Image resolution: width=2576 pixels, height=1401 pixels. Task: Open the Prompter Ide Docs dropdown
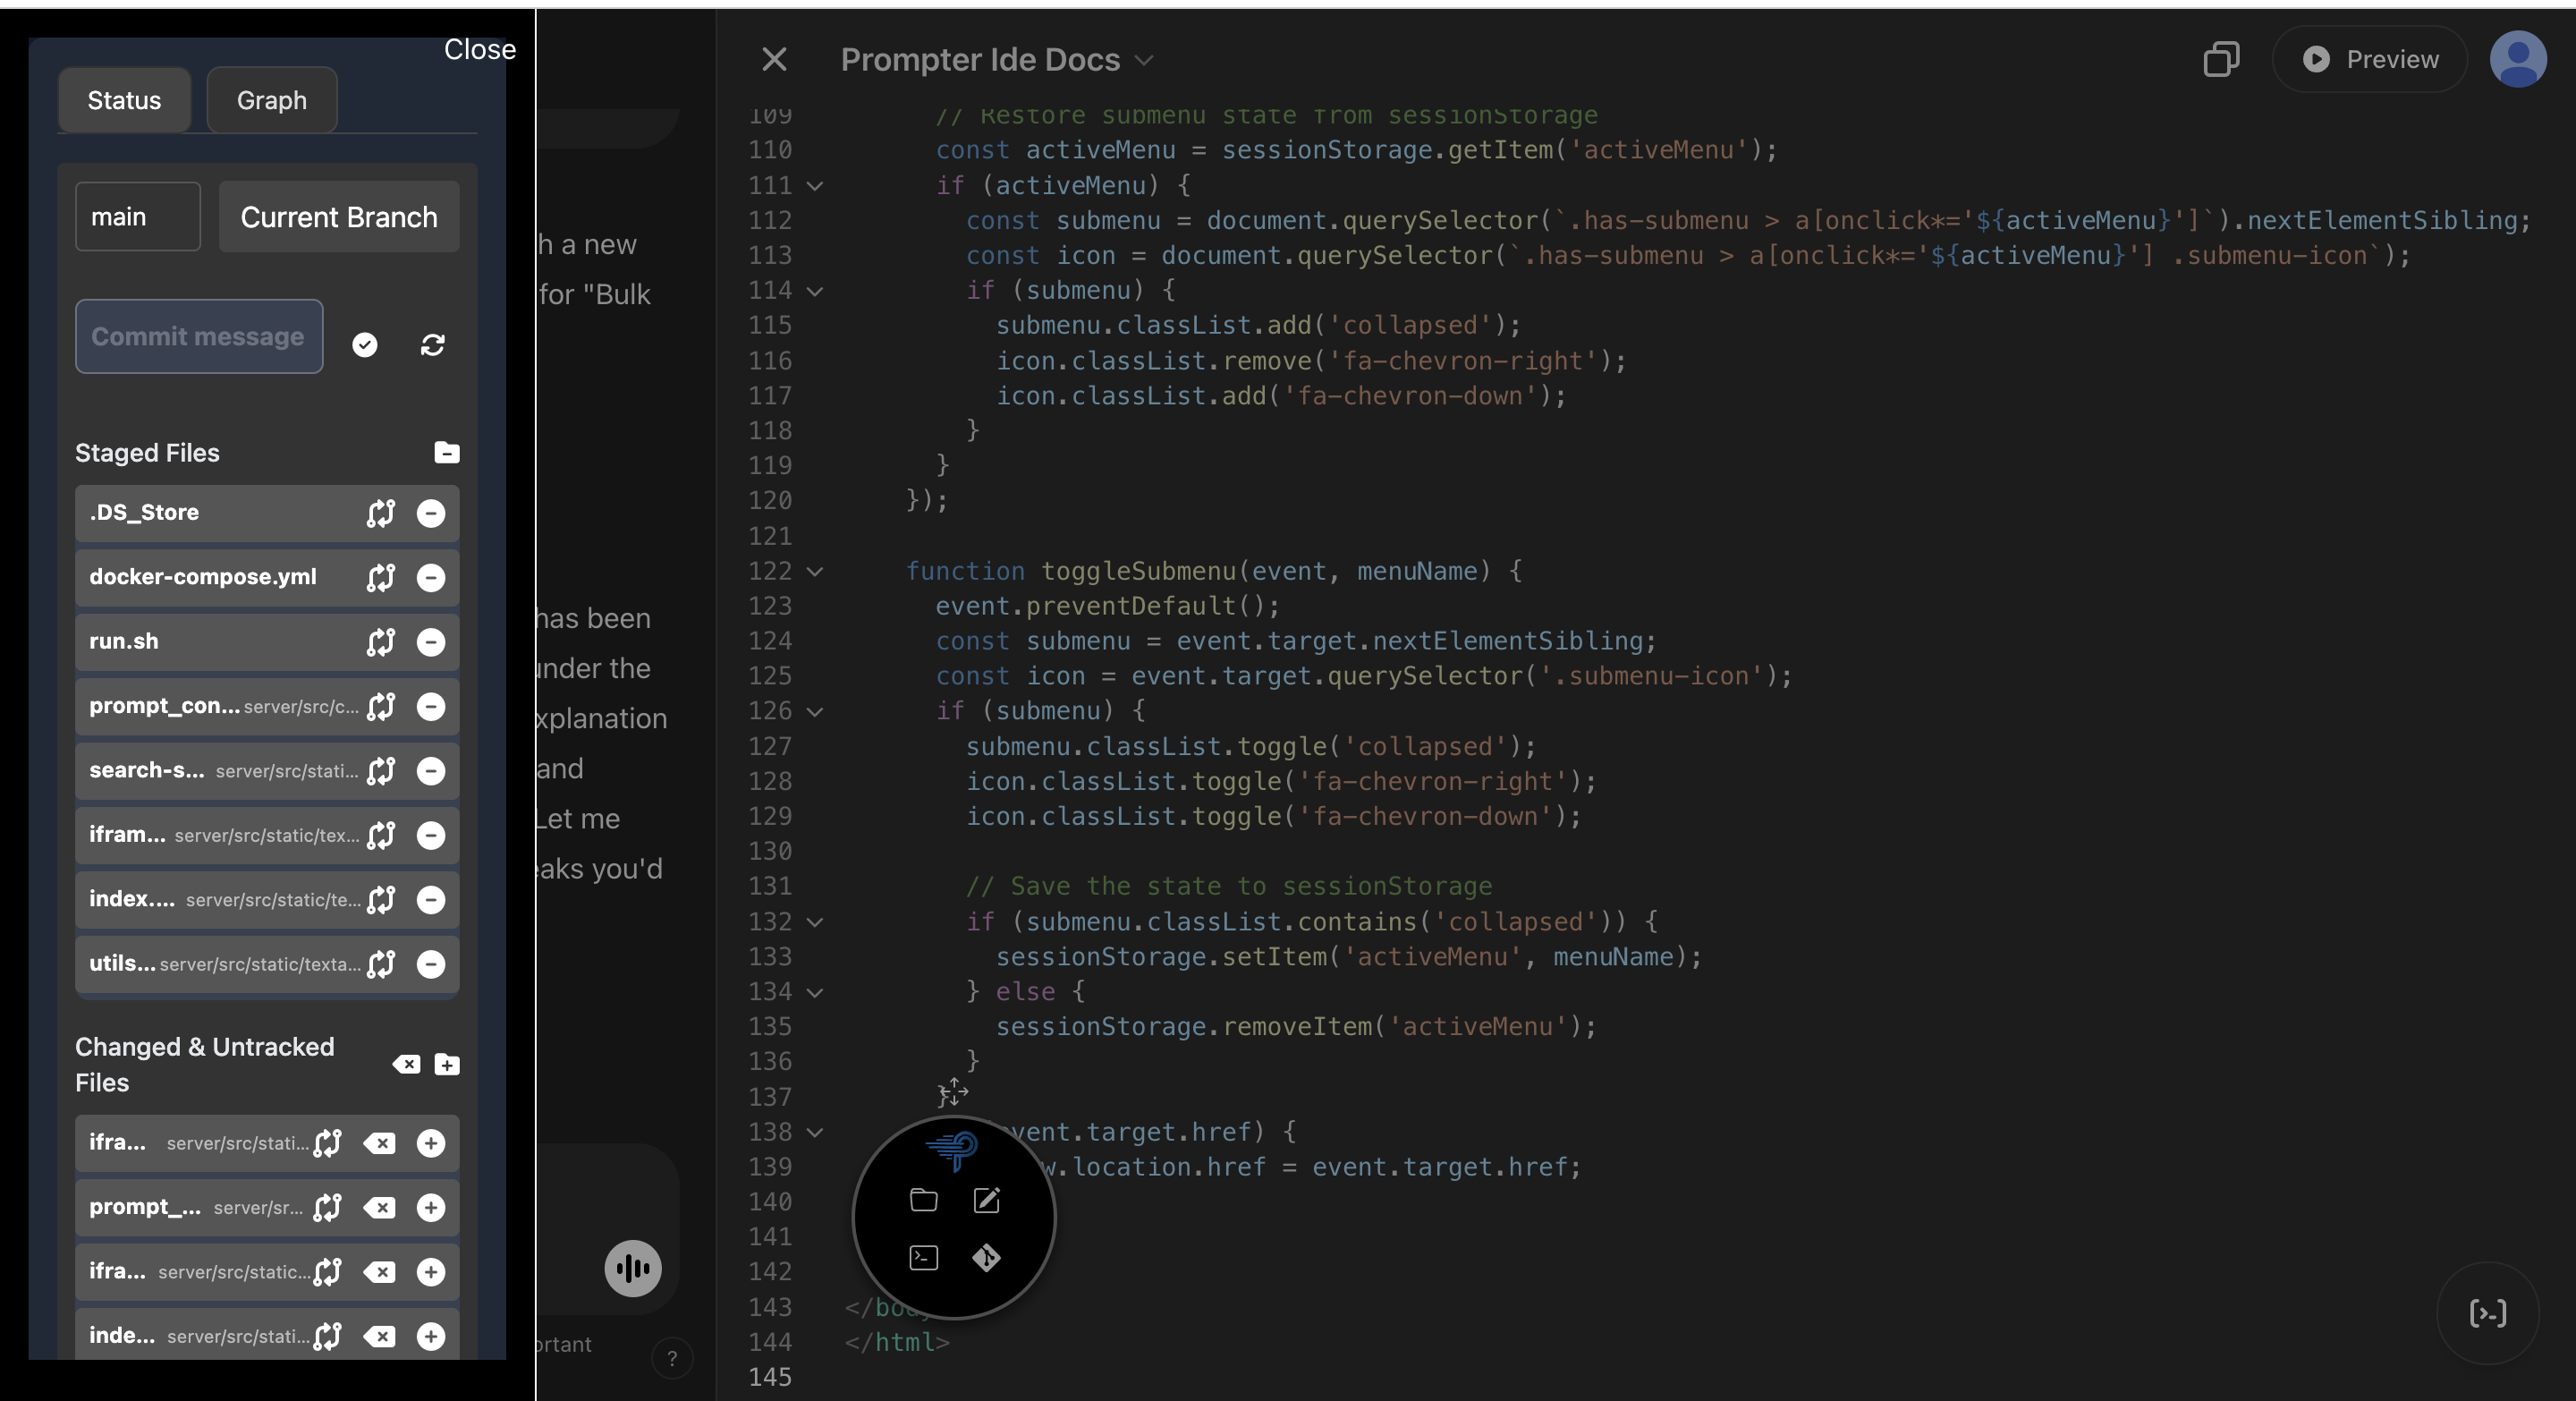(x=996, y=60)
